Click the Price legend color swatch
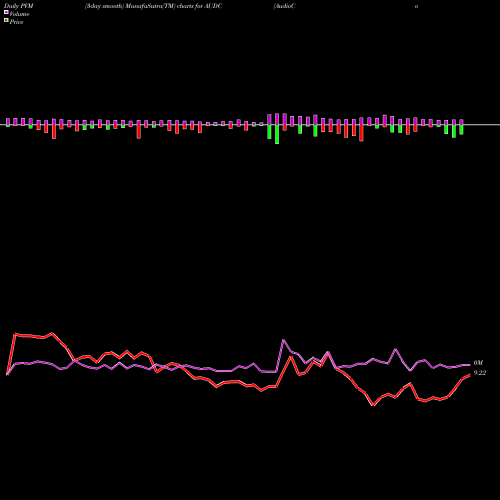The height and width of the screenshot is (500, 500). pos(6,21)
